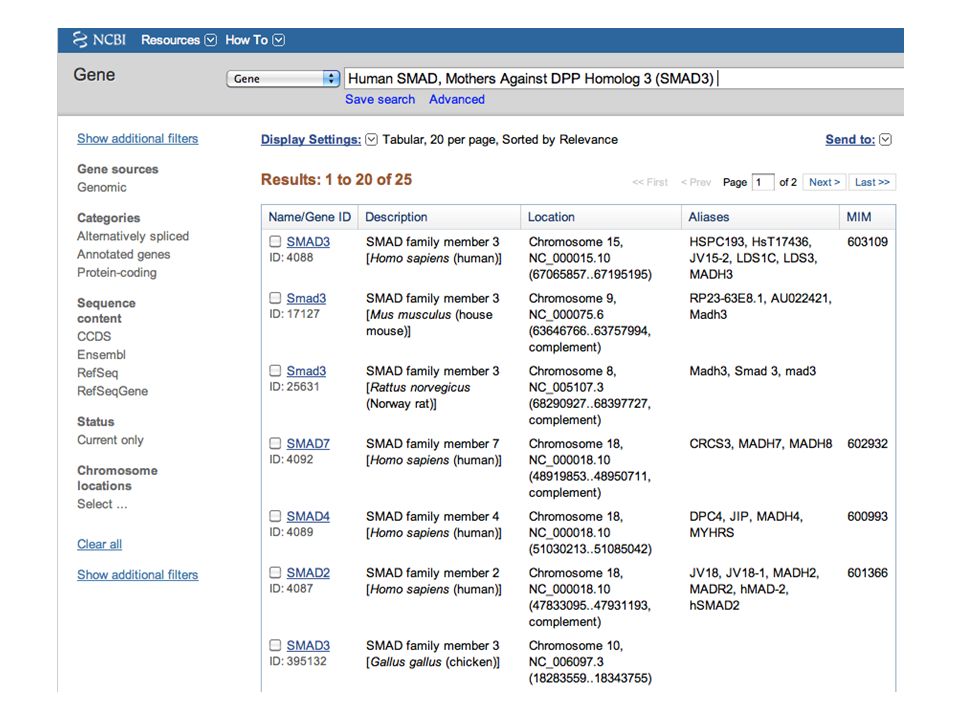
Task: Click the lower Show additional filters link
Action: [138, 574]
